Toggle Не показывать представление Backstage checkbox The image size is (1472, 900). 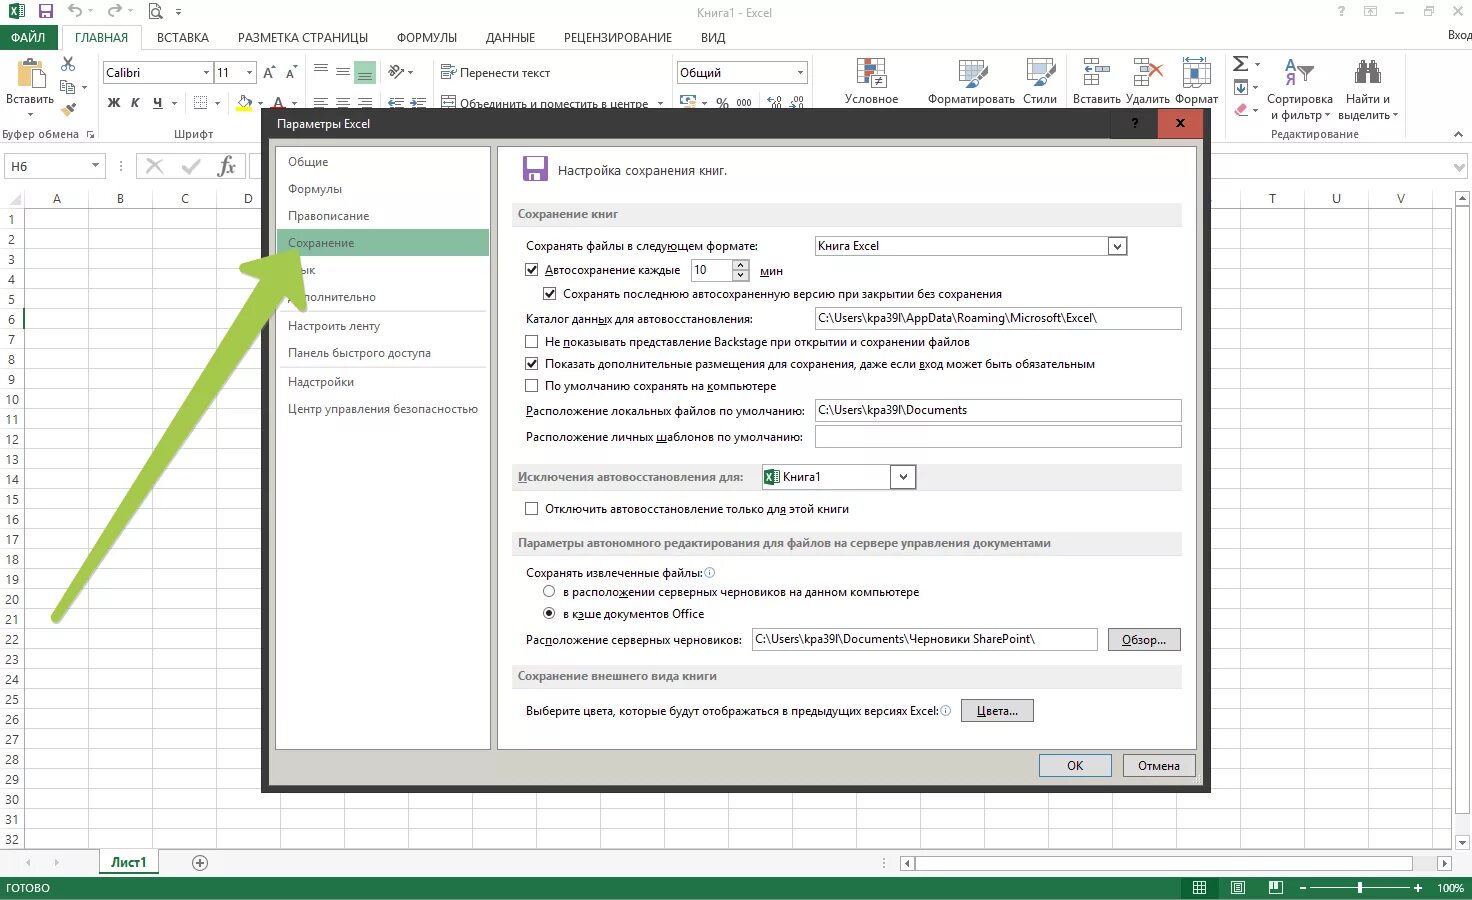[532, 342]
